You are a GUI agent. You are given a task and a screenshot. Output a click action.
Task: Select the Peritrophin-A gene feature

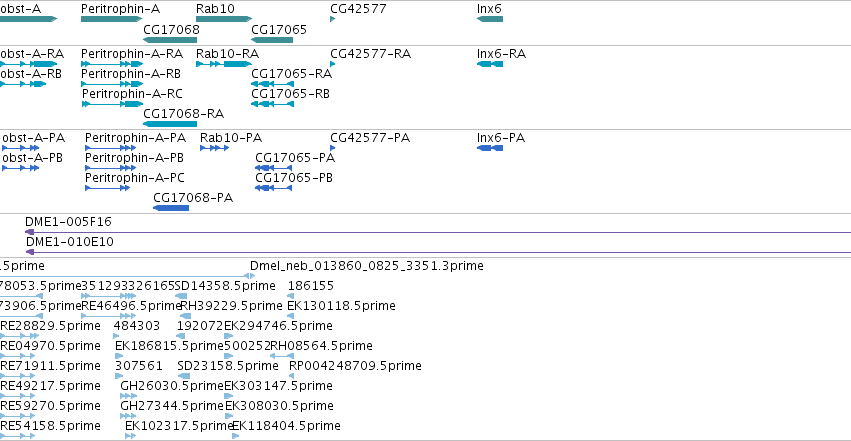[x=111, y=19]
